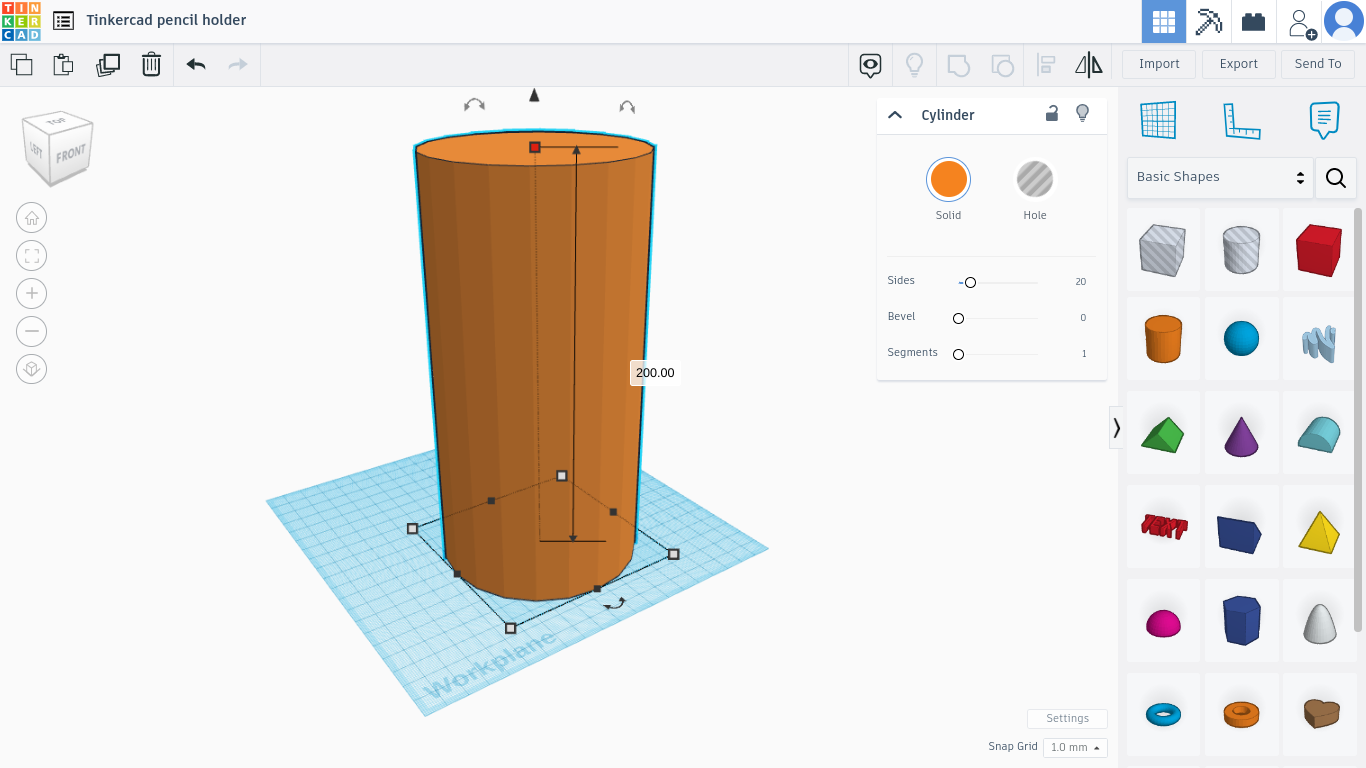Open the designs list menu
The width and height of the screenshot is (1366, 768).
pyautogui.click(x=62, y=20)
